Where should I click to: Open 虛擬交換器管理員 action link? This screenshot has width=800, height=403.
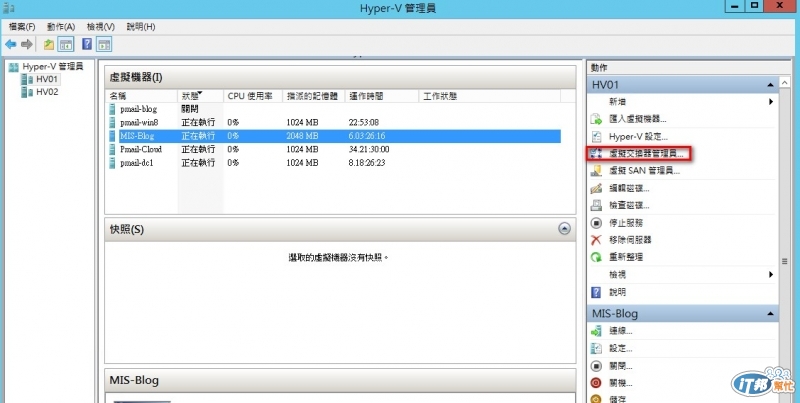(646, 154)
